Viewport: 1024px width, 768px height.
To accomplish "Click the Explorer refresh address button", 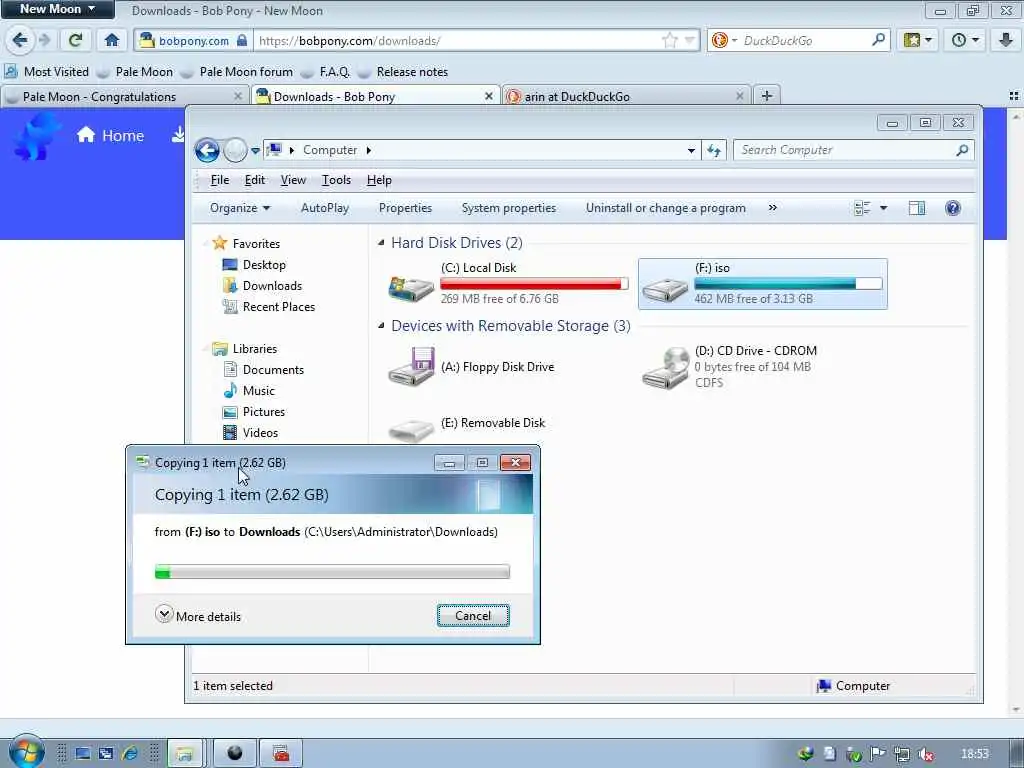I will 714,150.
